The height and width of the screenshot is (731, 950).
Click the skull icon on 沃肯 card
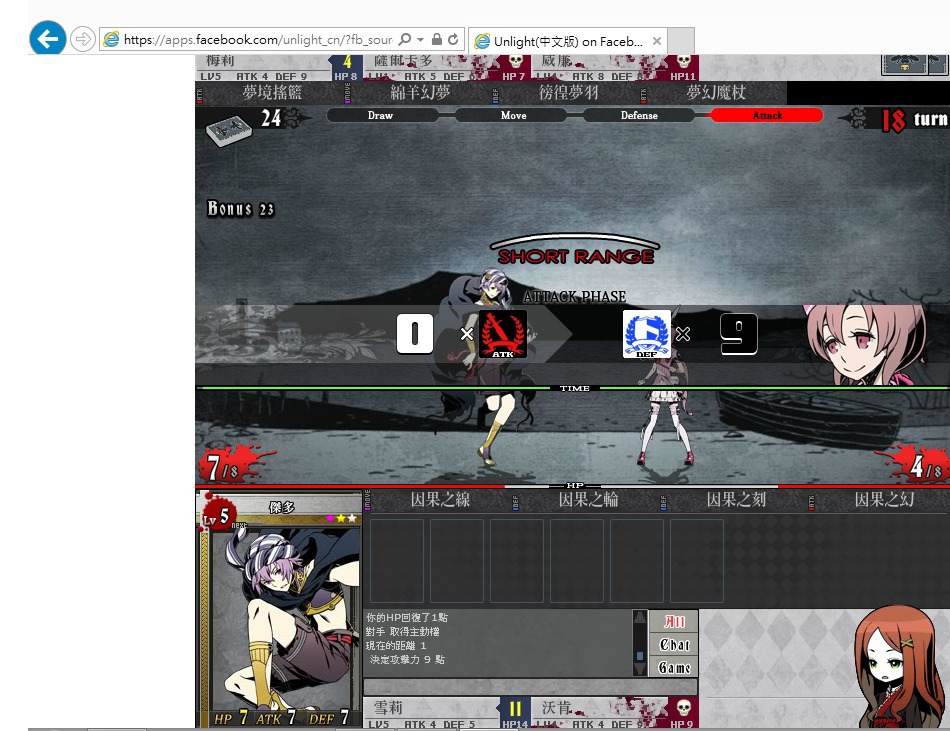coord(683,707)
